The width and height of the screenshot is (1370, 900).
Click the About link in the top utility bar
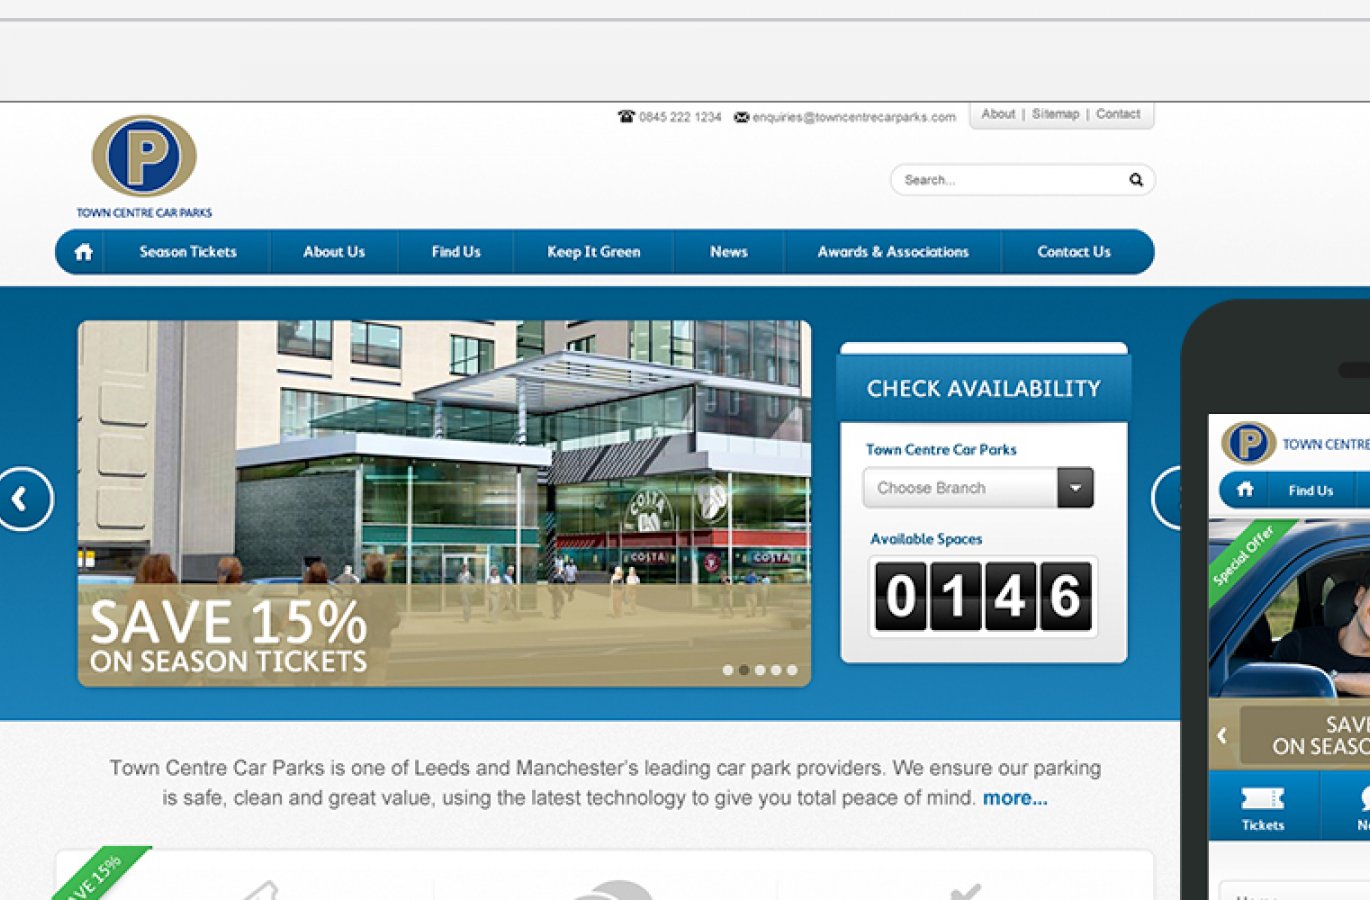[x=998, y=114]
